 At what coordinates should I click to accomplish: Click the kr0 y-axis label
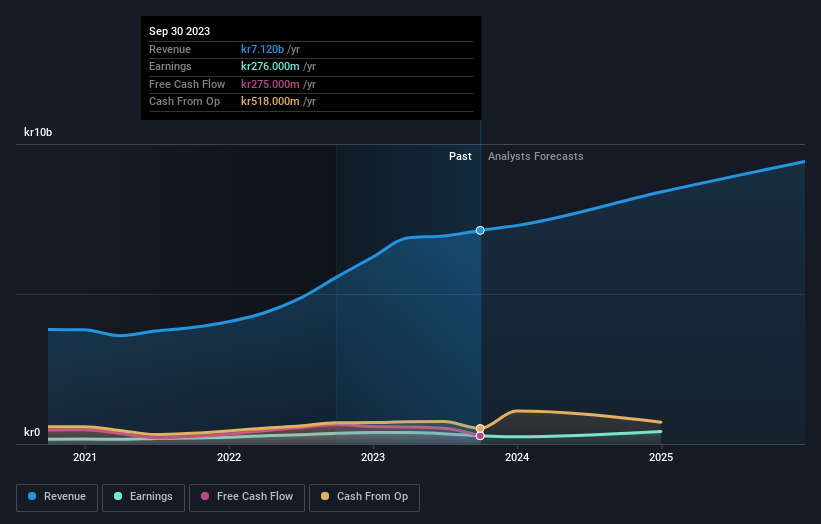coord(32,432)
